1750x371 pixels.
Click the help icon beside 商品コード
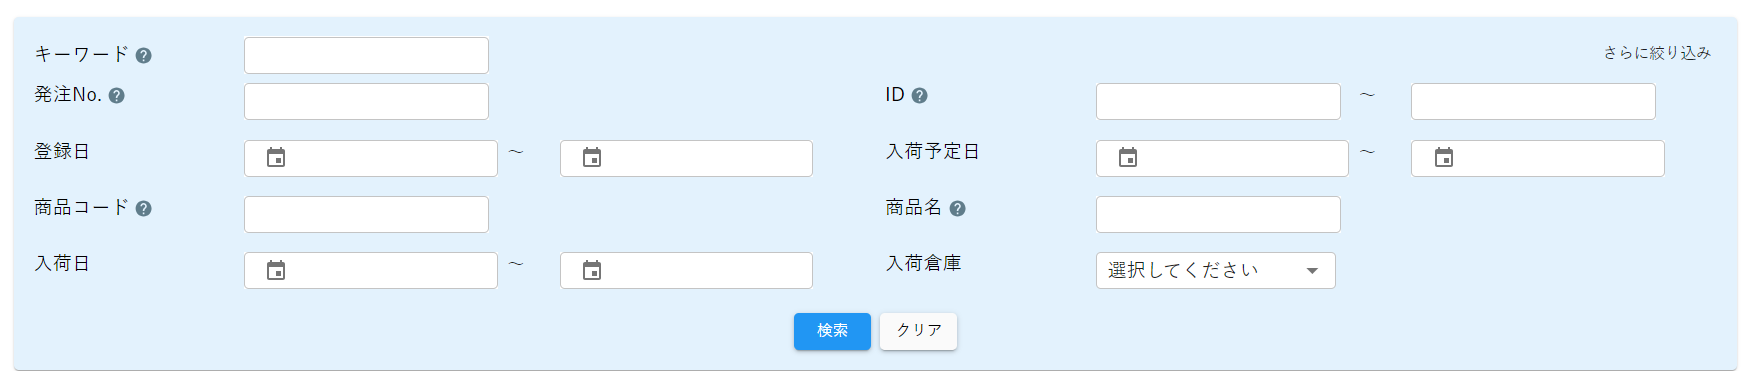143,208
